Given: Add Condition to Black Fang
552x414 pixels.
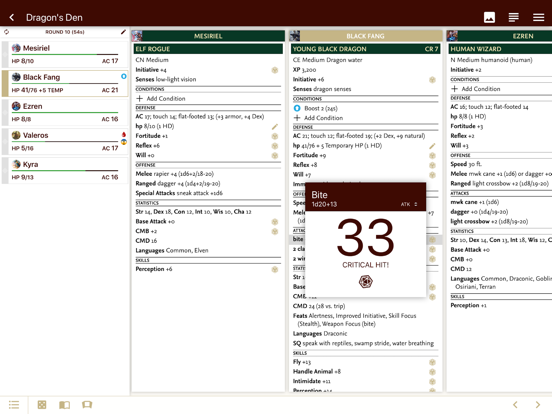Looking at the screenshot, I should click(x=319, y=118).
